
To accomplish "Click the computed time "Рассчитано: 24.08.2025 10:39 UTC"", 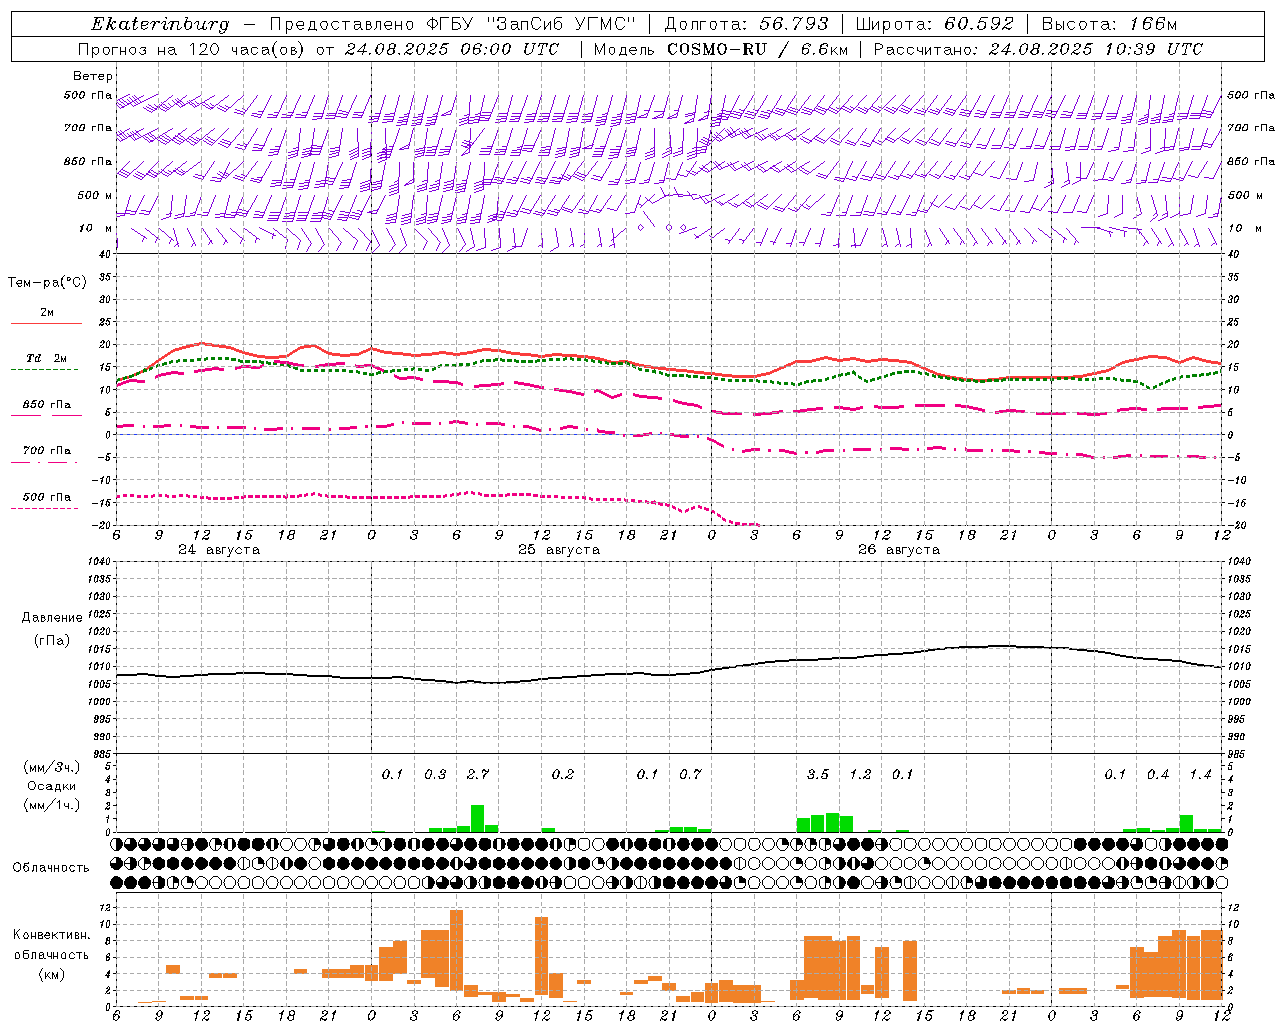I will 1038,49.
